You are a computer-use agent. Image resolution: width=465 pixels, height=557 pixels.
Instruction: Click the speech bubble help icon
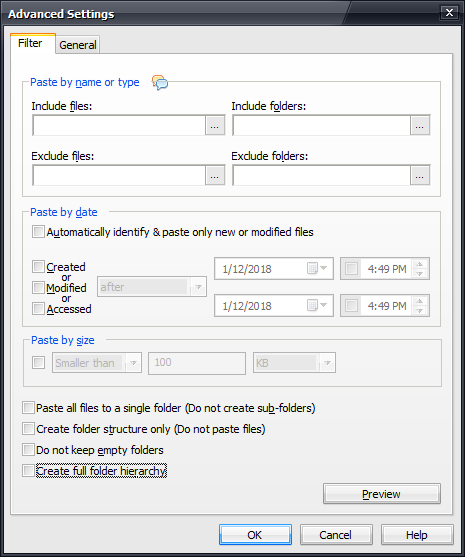pyautogui.click(x=160, y=82)
